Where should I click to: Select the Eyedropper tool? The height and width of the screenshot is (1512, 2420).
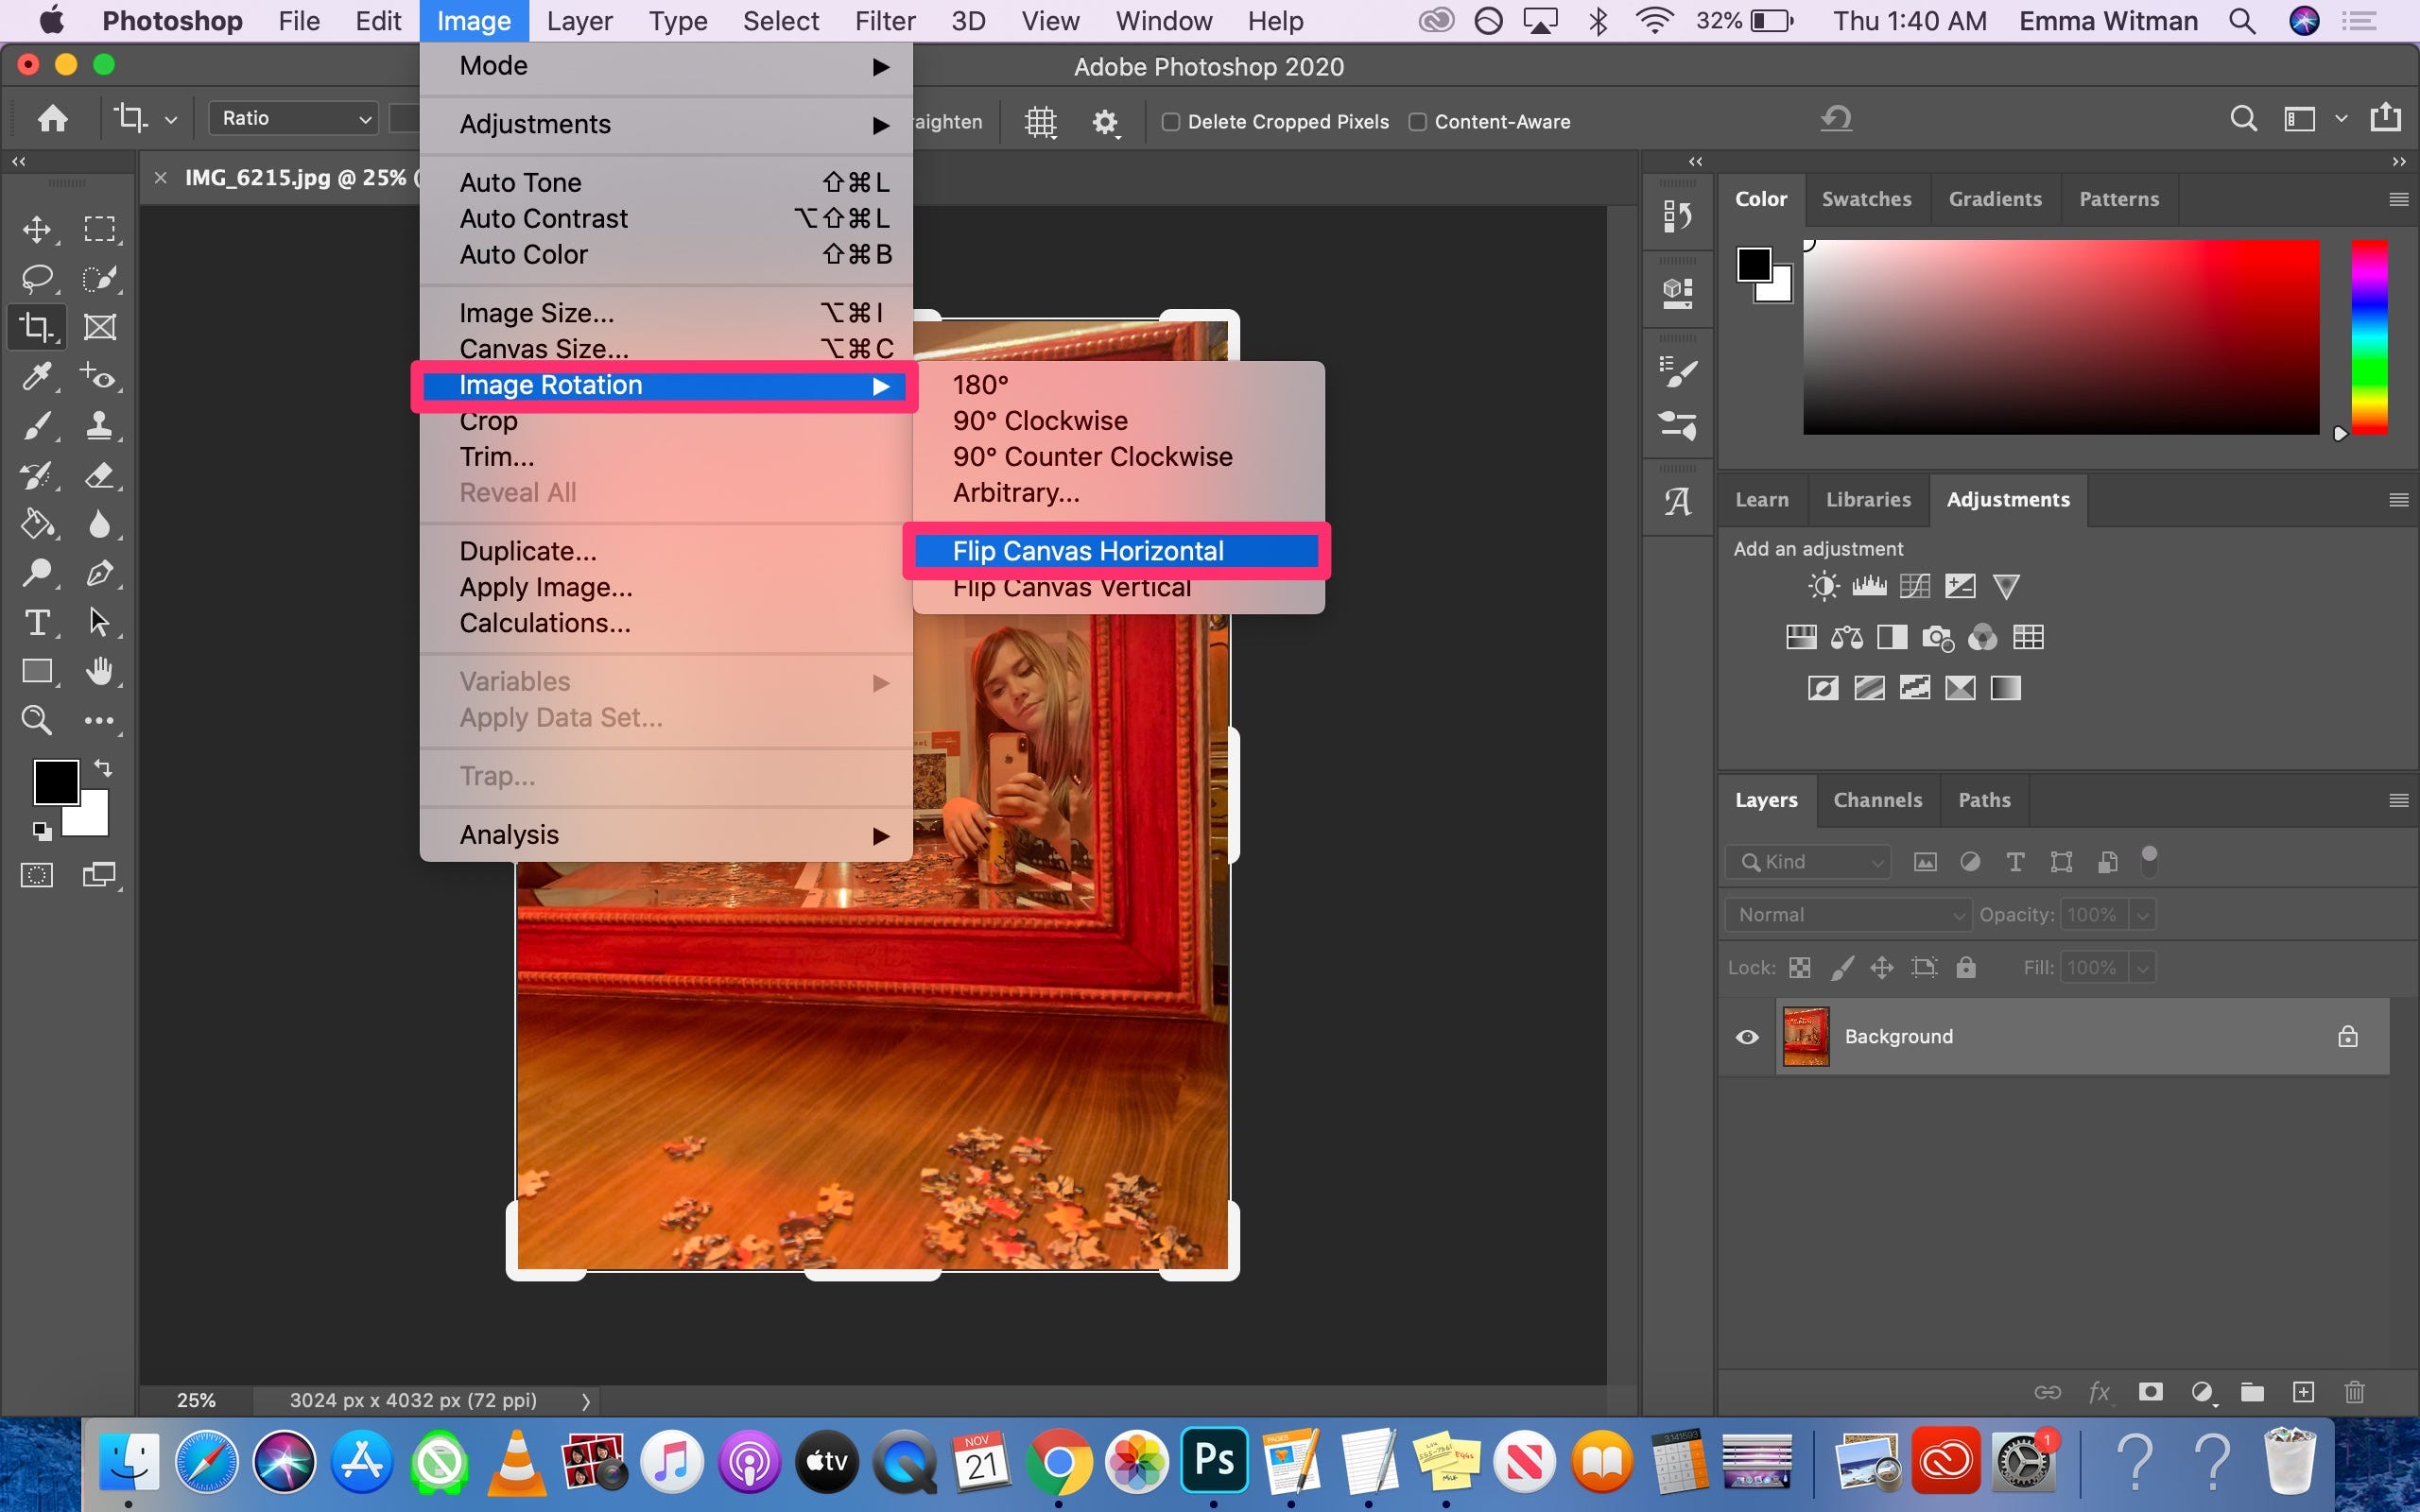pos(37,376)
